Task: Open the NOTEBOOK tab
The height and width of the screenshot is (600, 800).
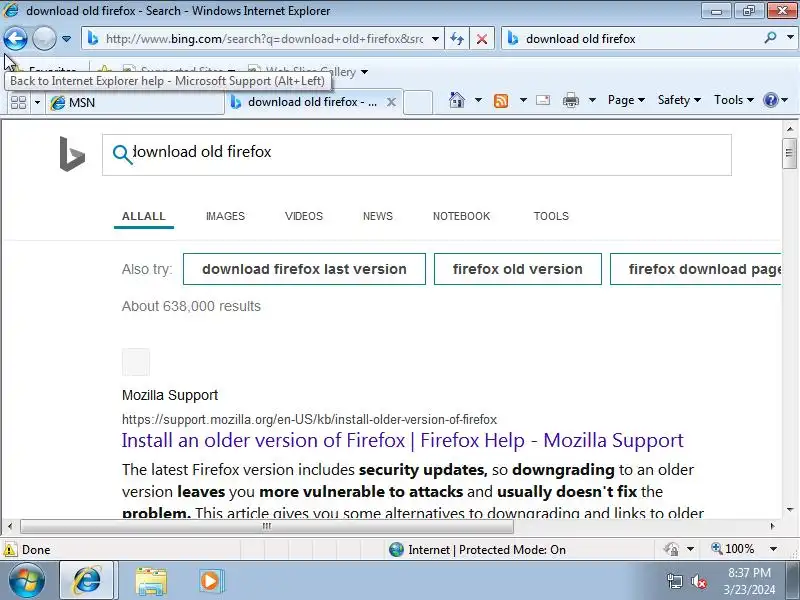Action: (461, 216)
